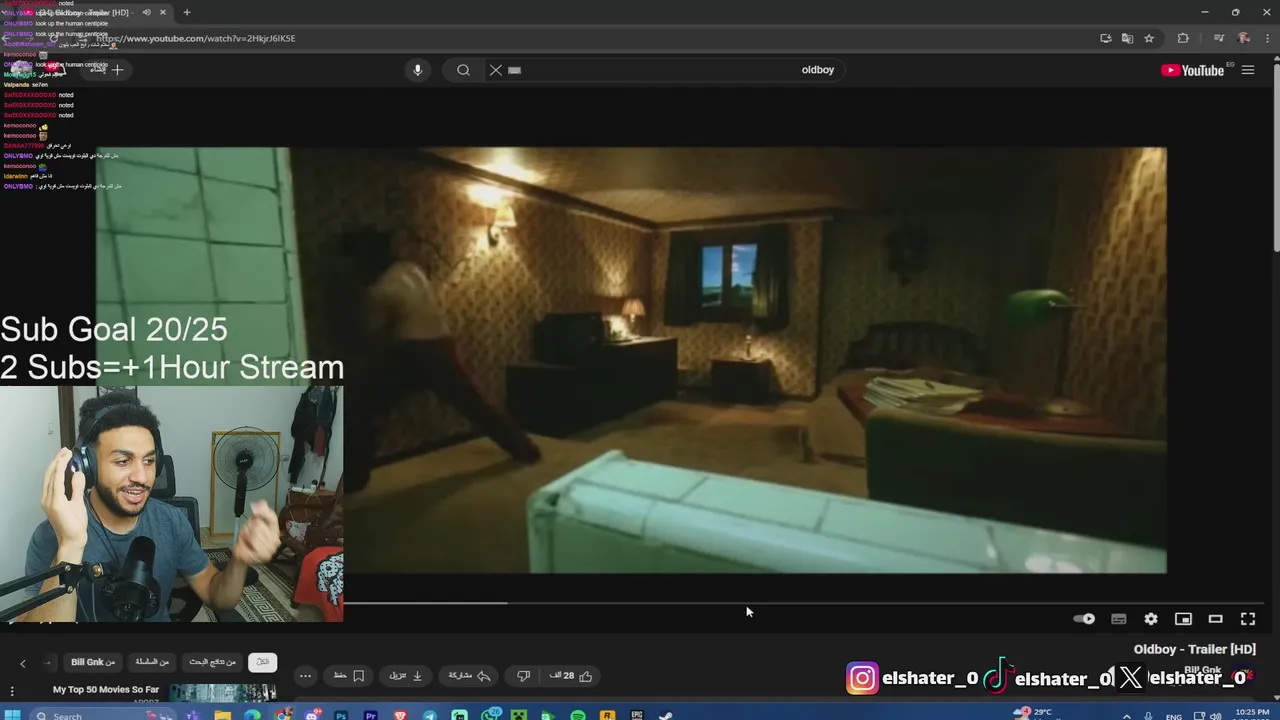Switch to theater mode

pos(1216,619)
